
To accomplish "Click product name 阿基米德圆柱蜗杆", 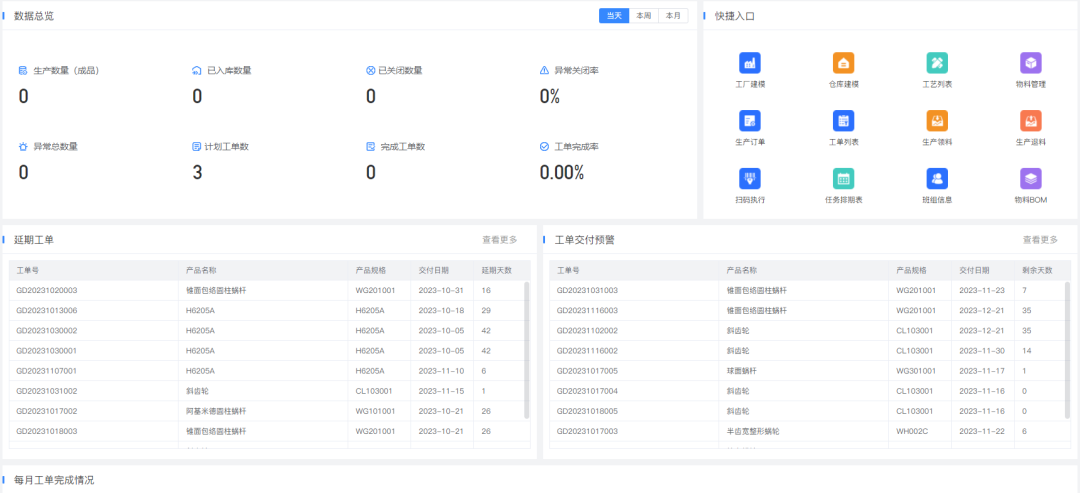I will 216,411.
